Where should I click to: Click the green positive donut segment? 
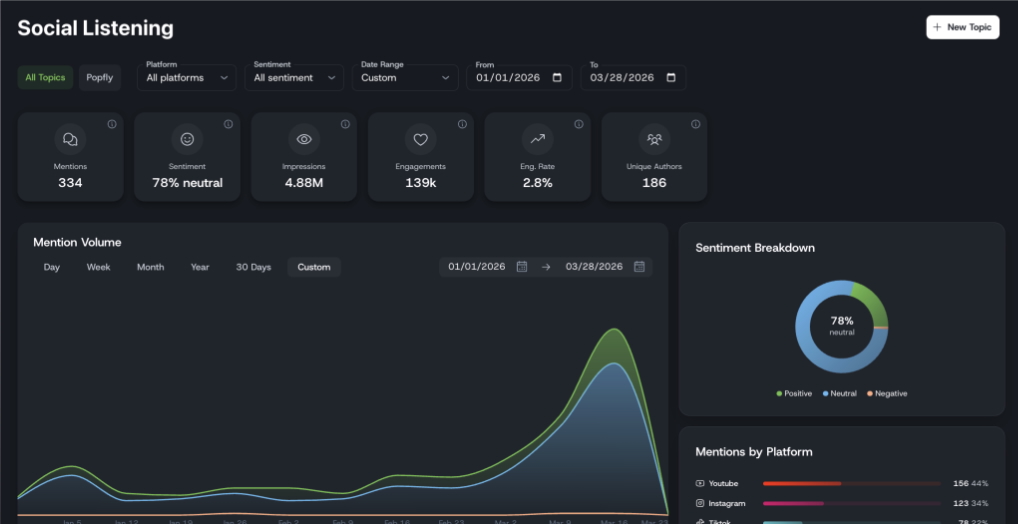point(872,301)
